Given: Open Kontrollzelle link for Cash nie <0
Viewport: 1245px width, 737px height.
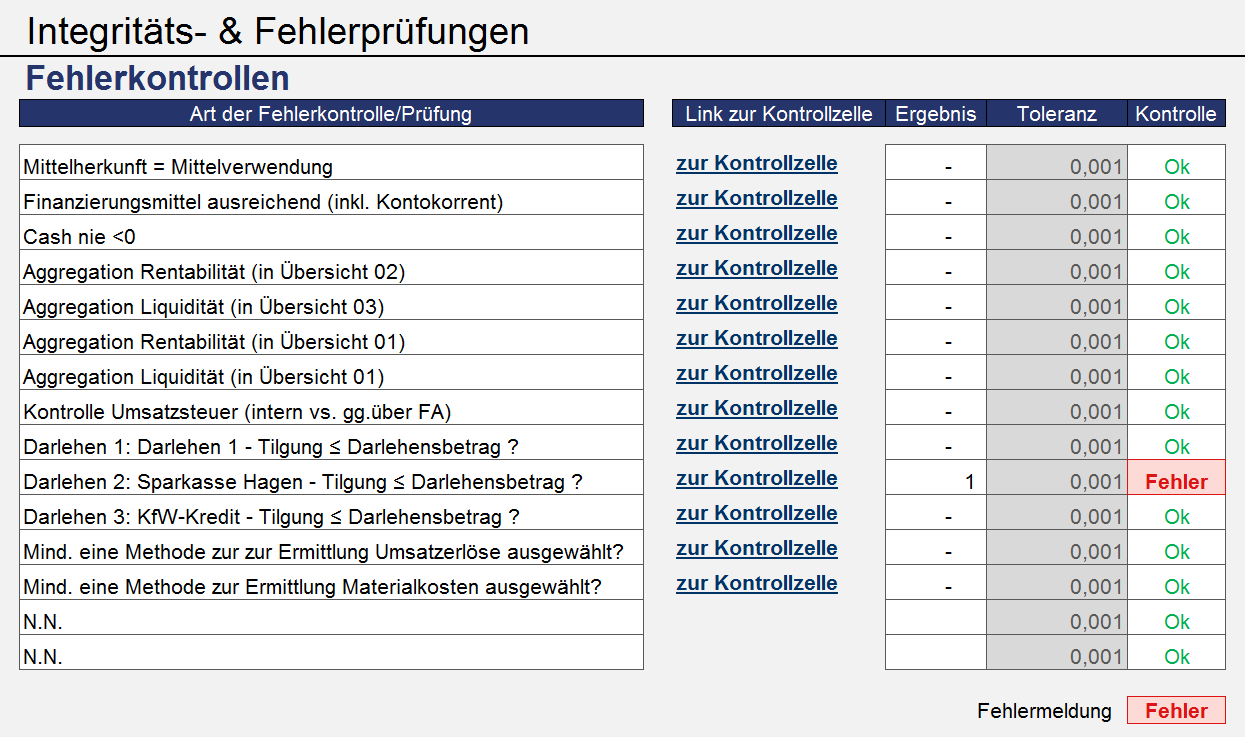Looking at the screenshot, I should 757,233.
